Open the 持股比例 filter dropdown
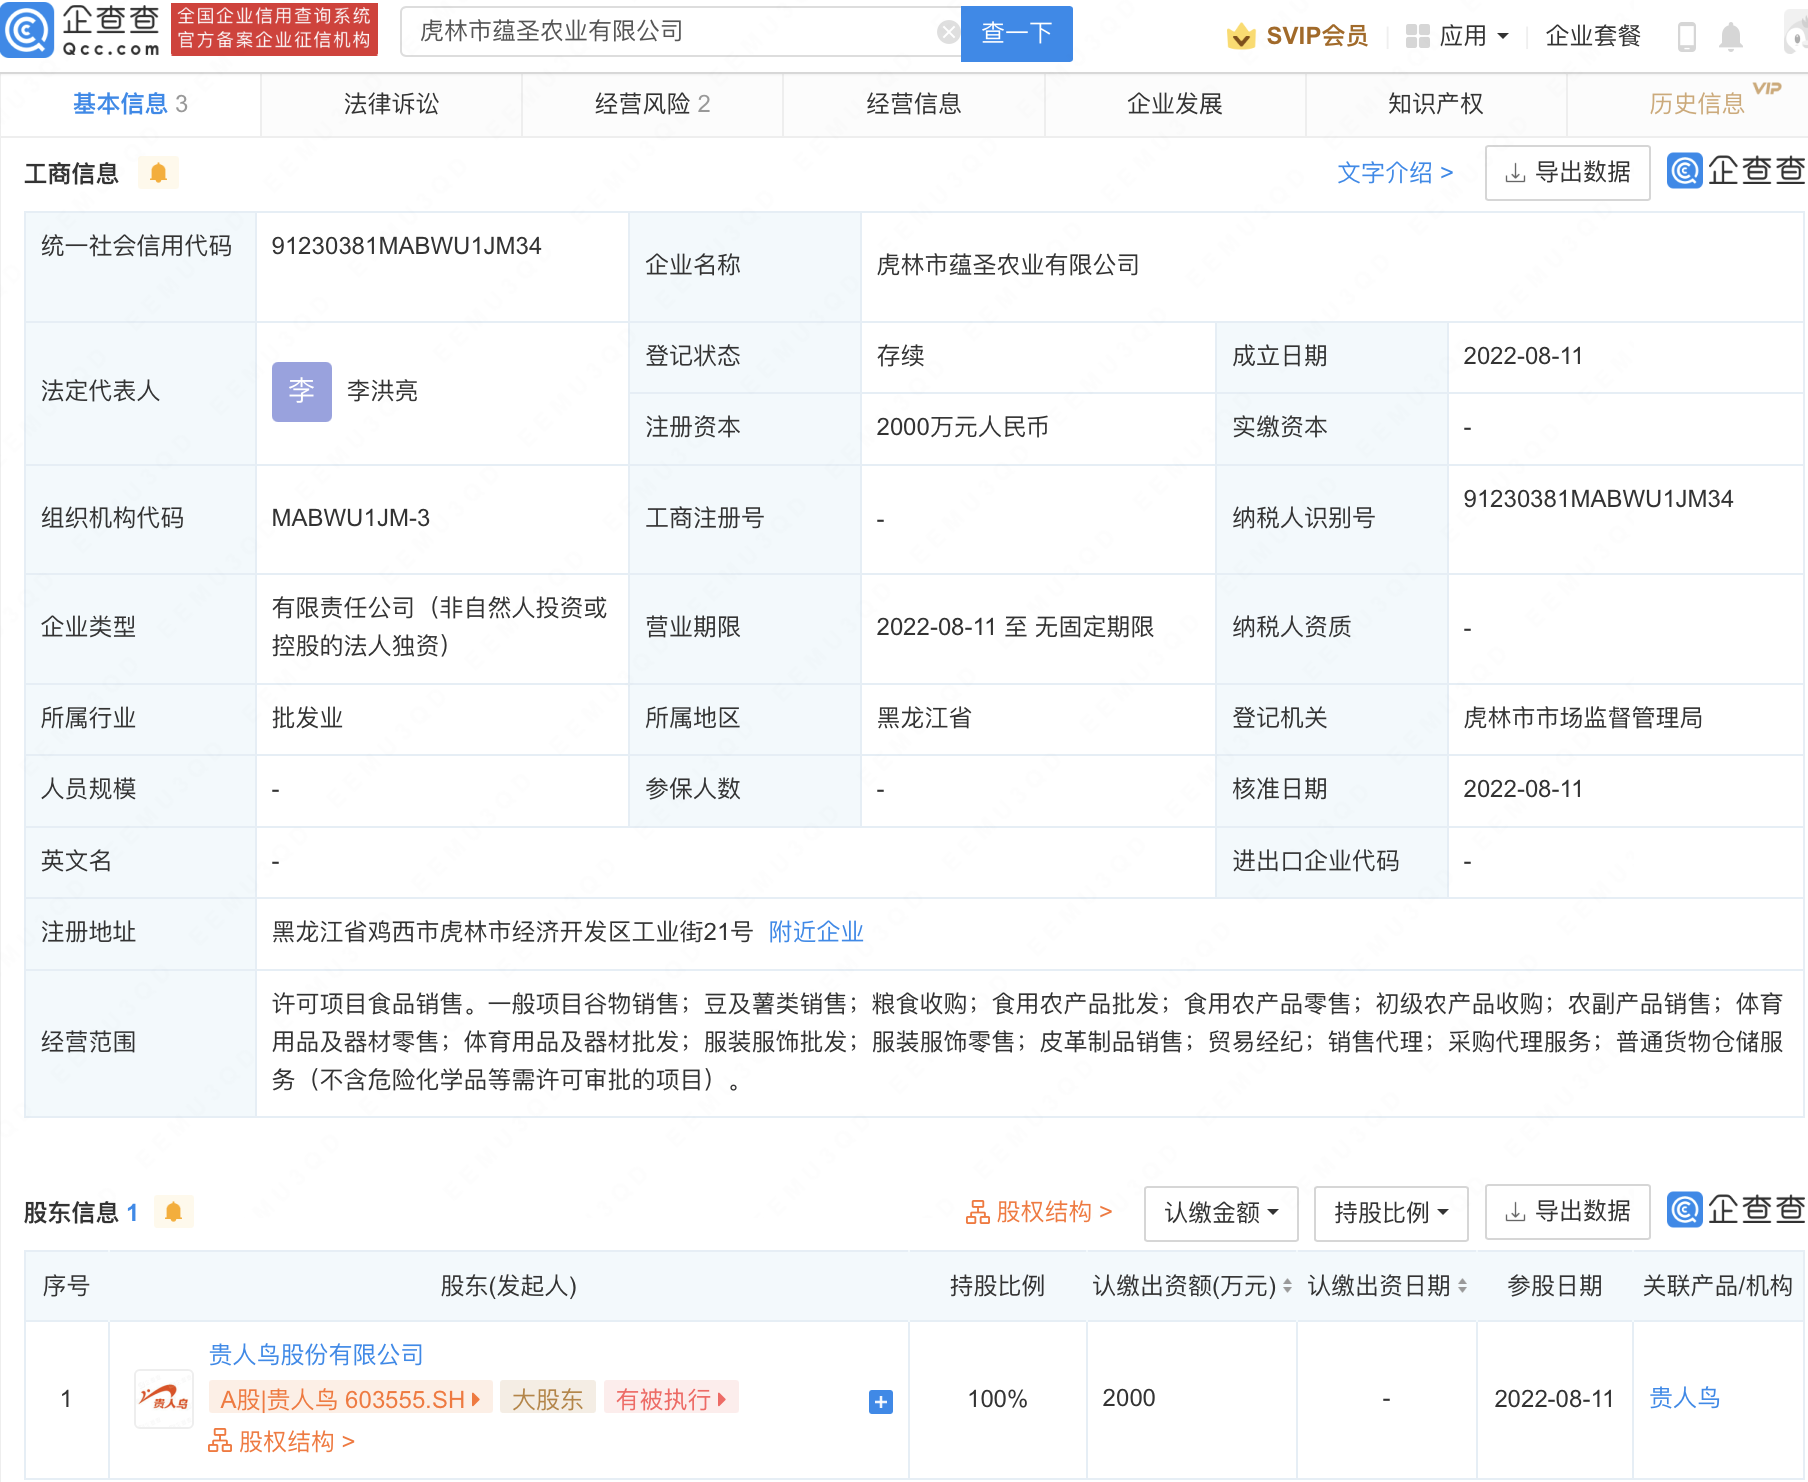The height and width of the screenshot is (1482, 1808). (1391, 1213)
